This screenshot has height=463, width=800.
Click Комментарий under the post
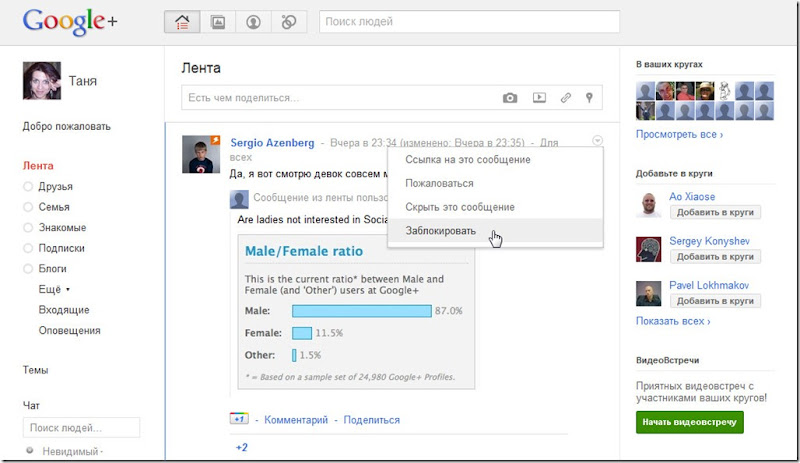coord(296,420)
